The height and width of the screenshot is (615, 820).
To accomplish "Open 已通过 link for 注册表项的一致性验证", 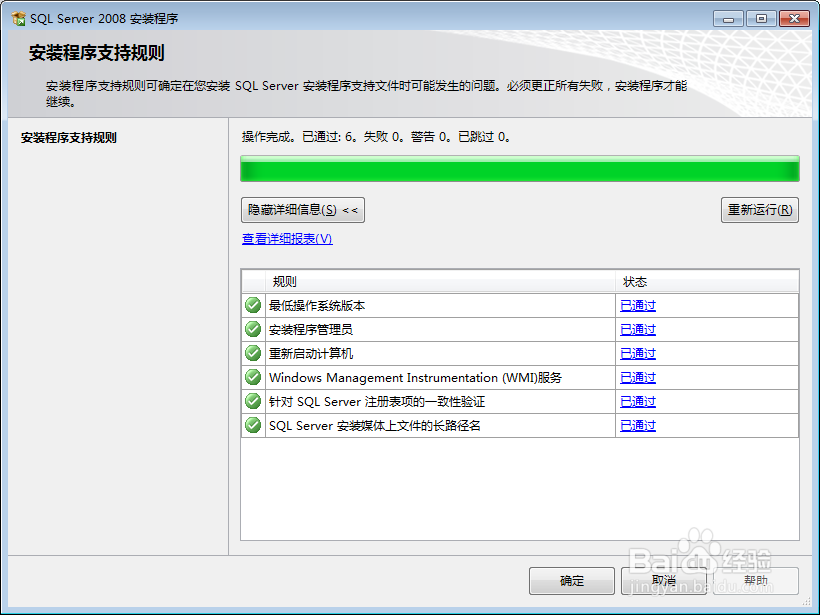I will (638, 402).
